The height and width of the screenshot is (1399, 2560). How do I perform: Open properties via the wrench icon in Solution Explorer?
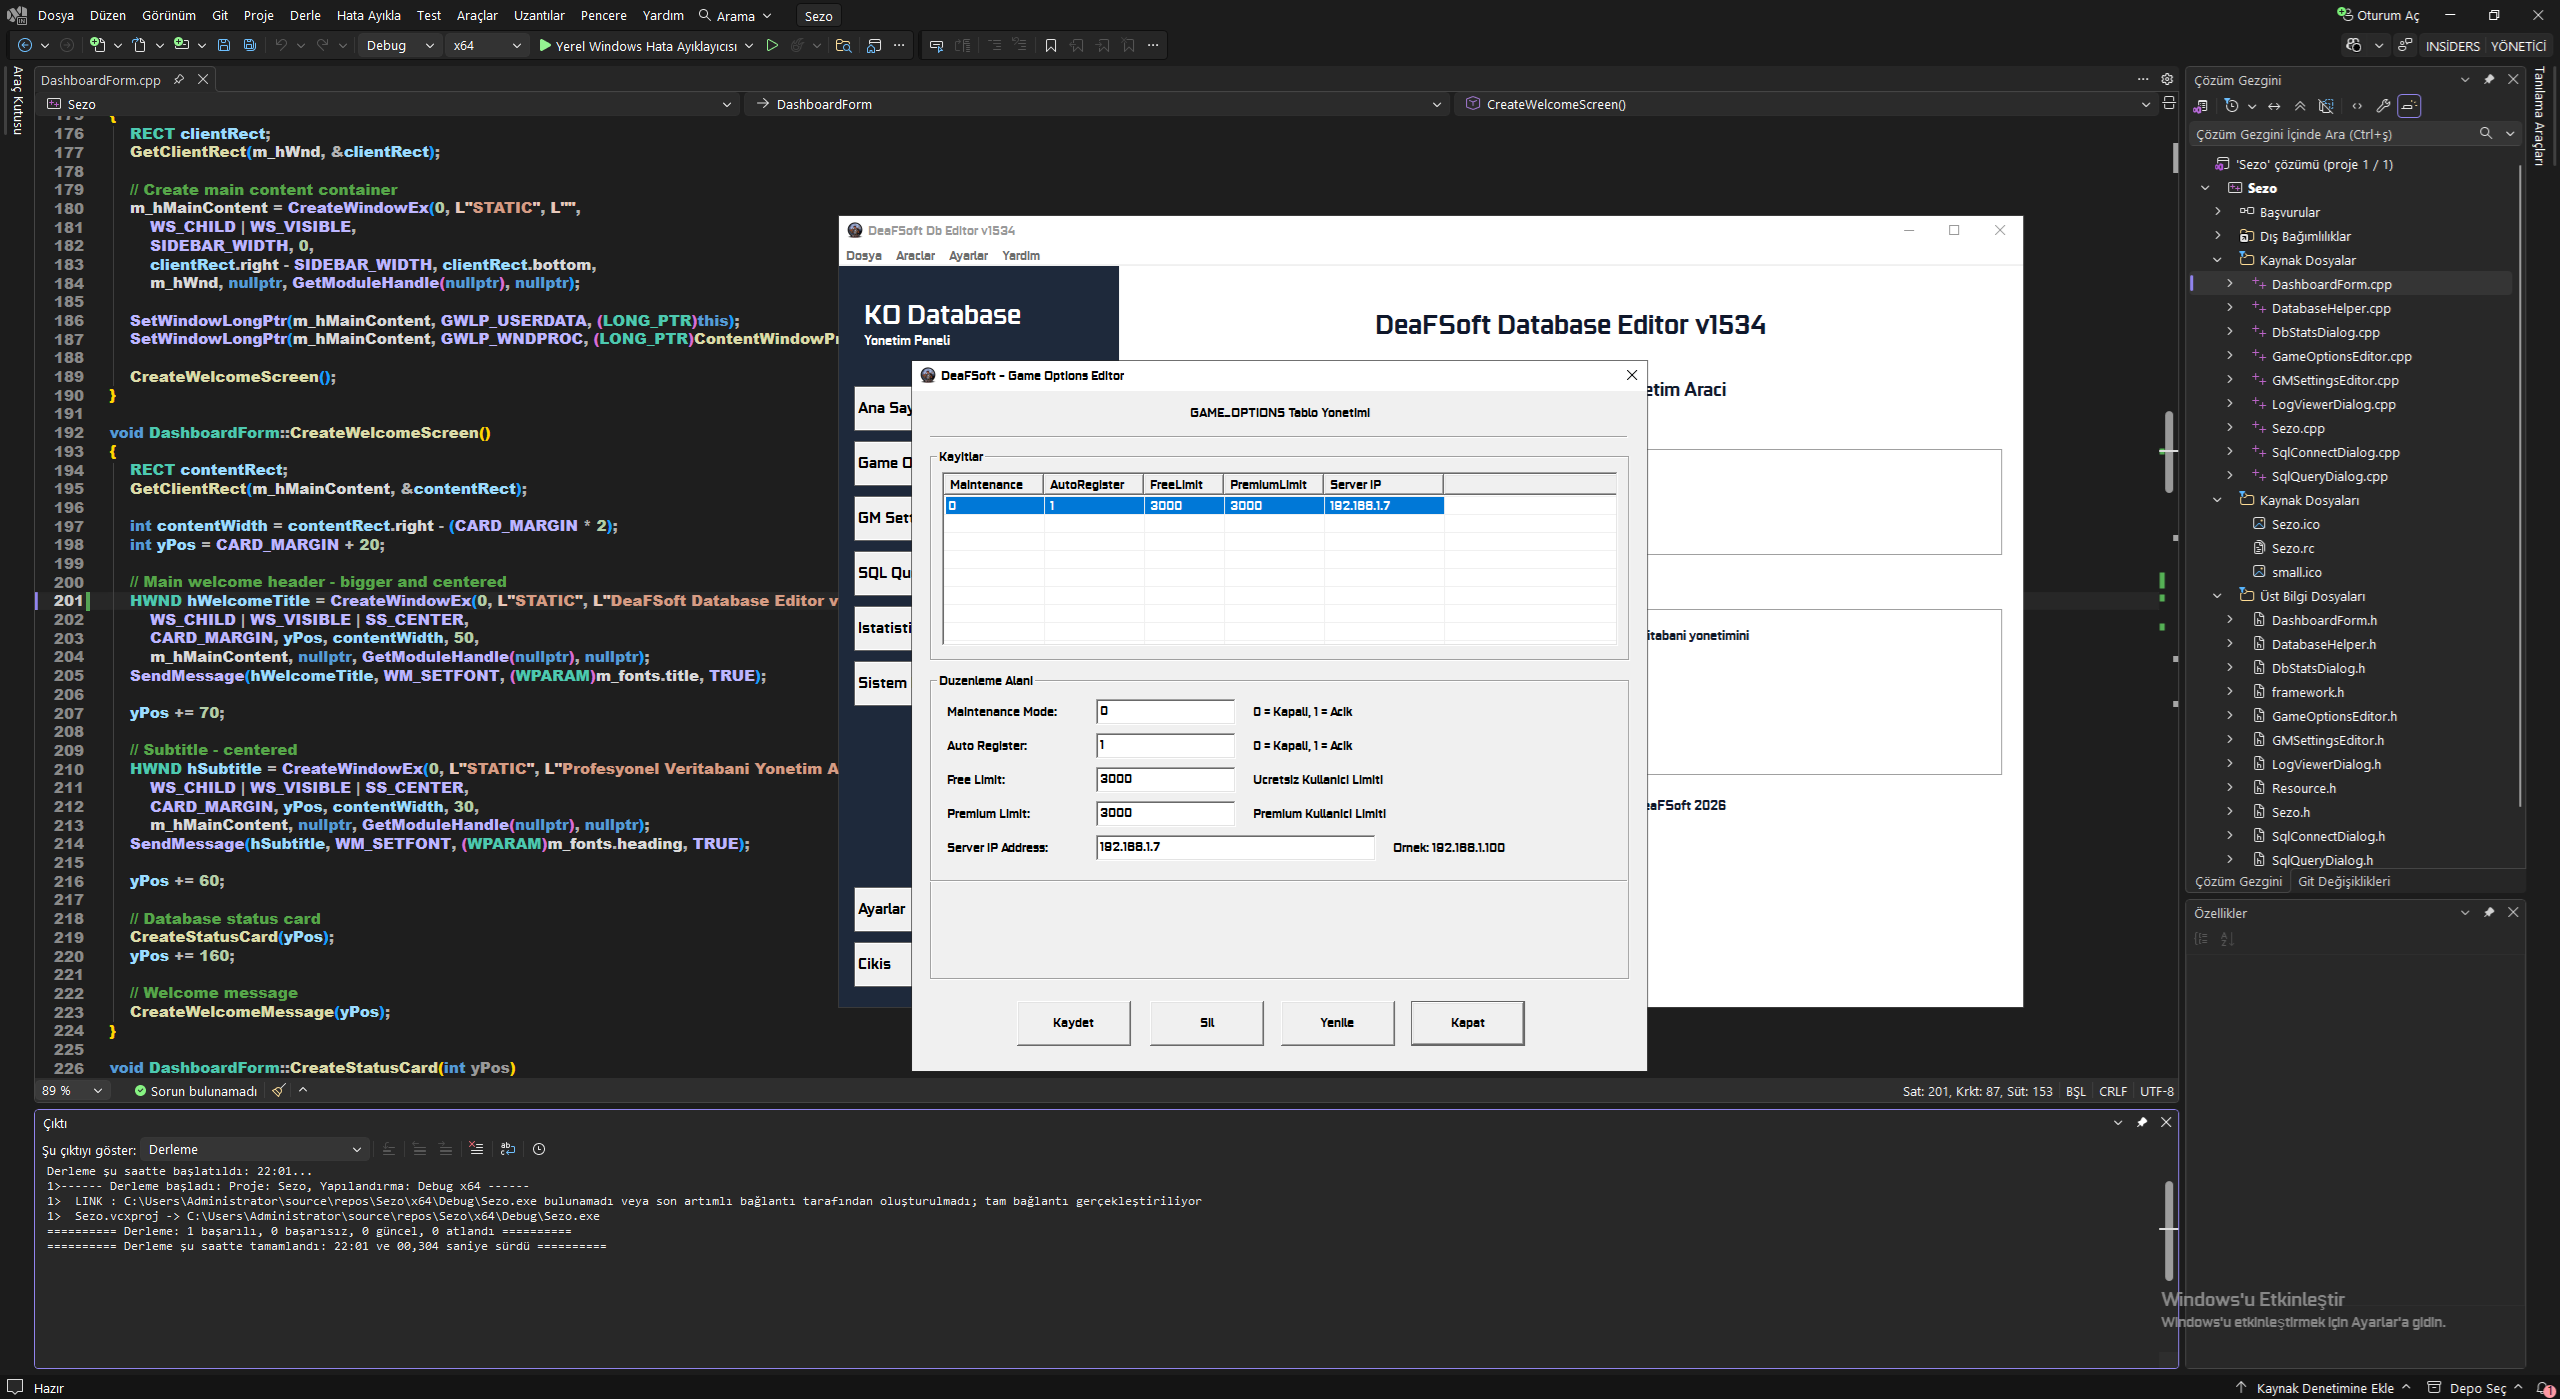tap(2383, 106)
